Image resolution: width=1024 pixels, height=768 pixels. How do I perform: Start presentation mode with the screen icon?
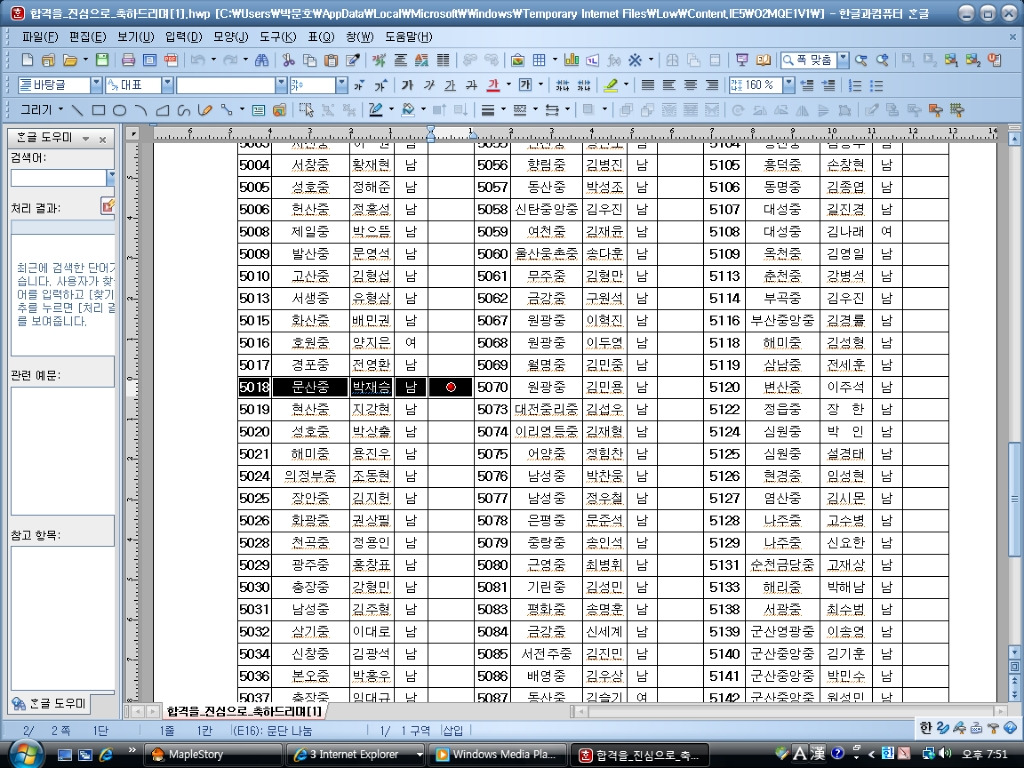point(742,60)
